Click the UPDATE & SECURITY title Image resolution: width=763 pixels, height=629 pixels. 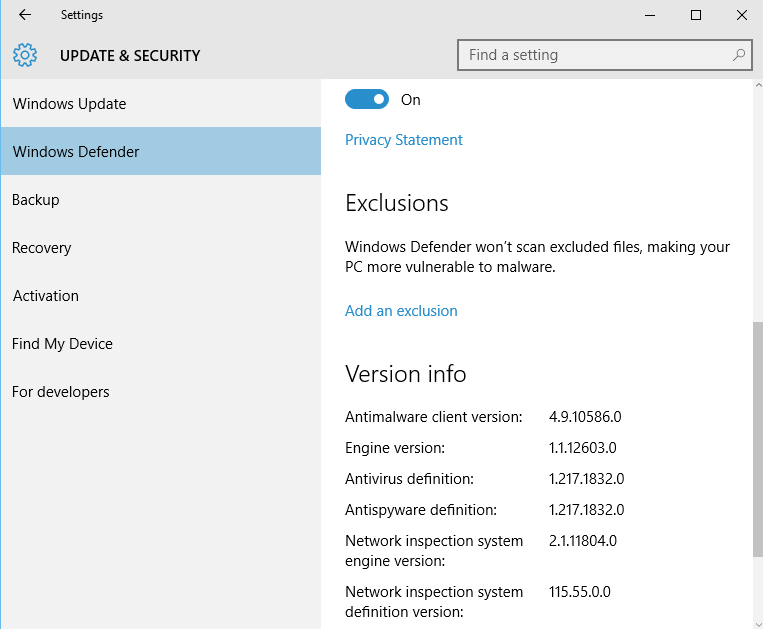(130, 55)
